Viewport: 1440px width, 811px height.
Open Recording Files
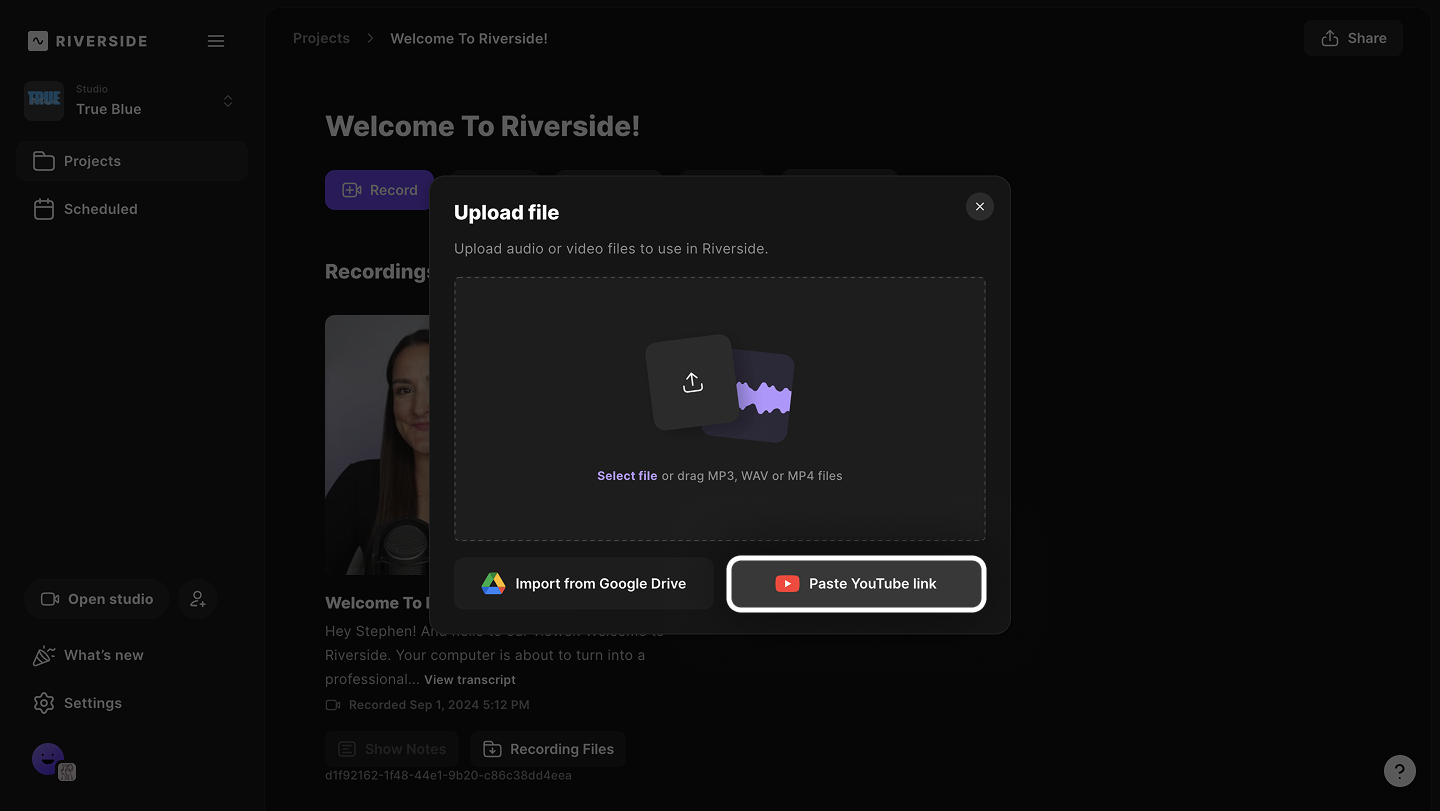click(548, 749)
